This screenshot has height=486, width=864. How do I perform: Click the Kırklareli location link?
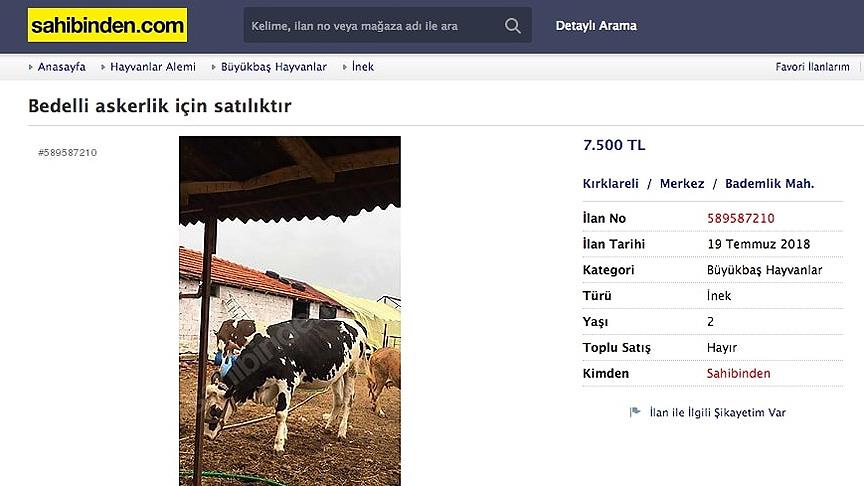[611, 183]
